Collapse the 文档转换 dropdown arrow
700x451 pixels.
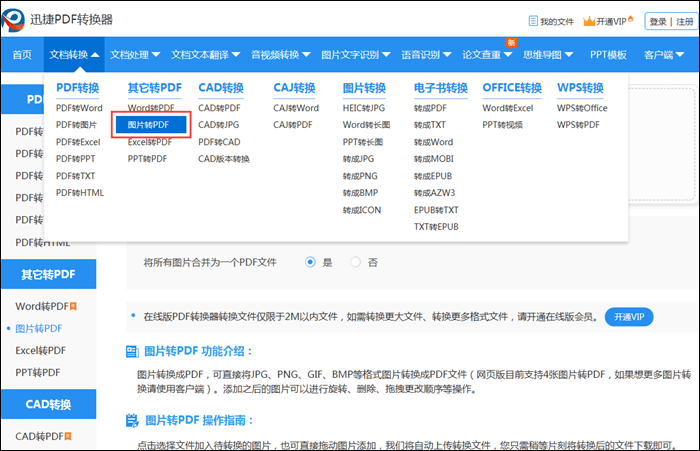(95, 55)
